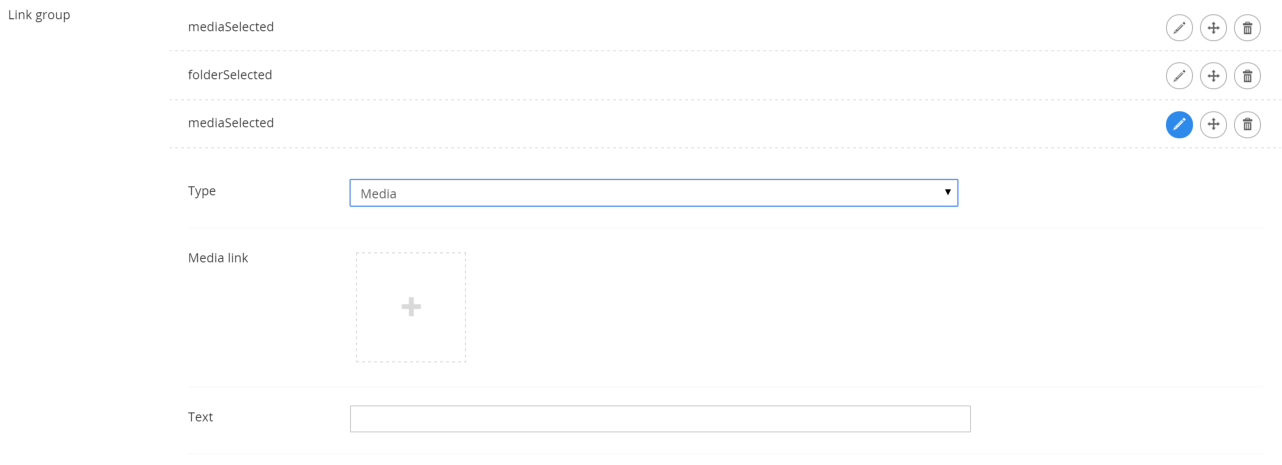
Task: Focus the Text input field
Action: click(x=660, y=419)
